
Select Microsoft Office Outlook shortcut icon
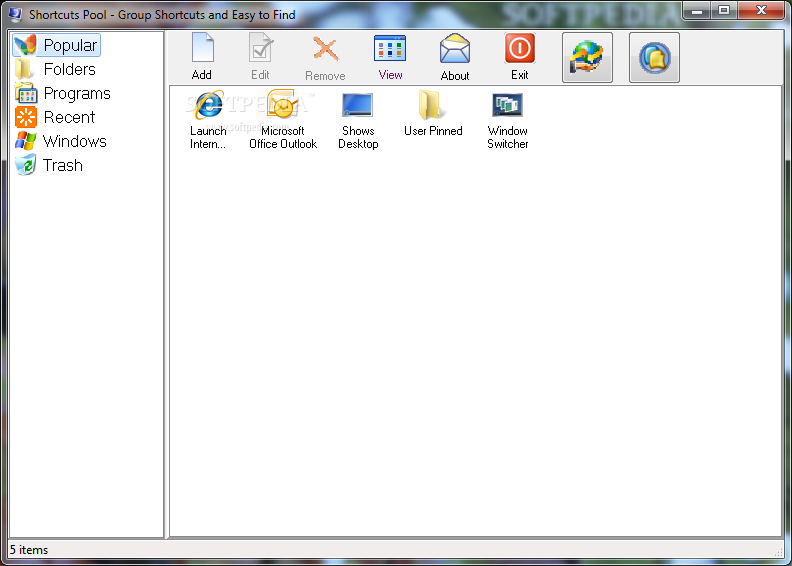click(x=283, y=105)
